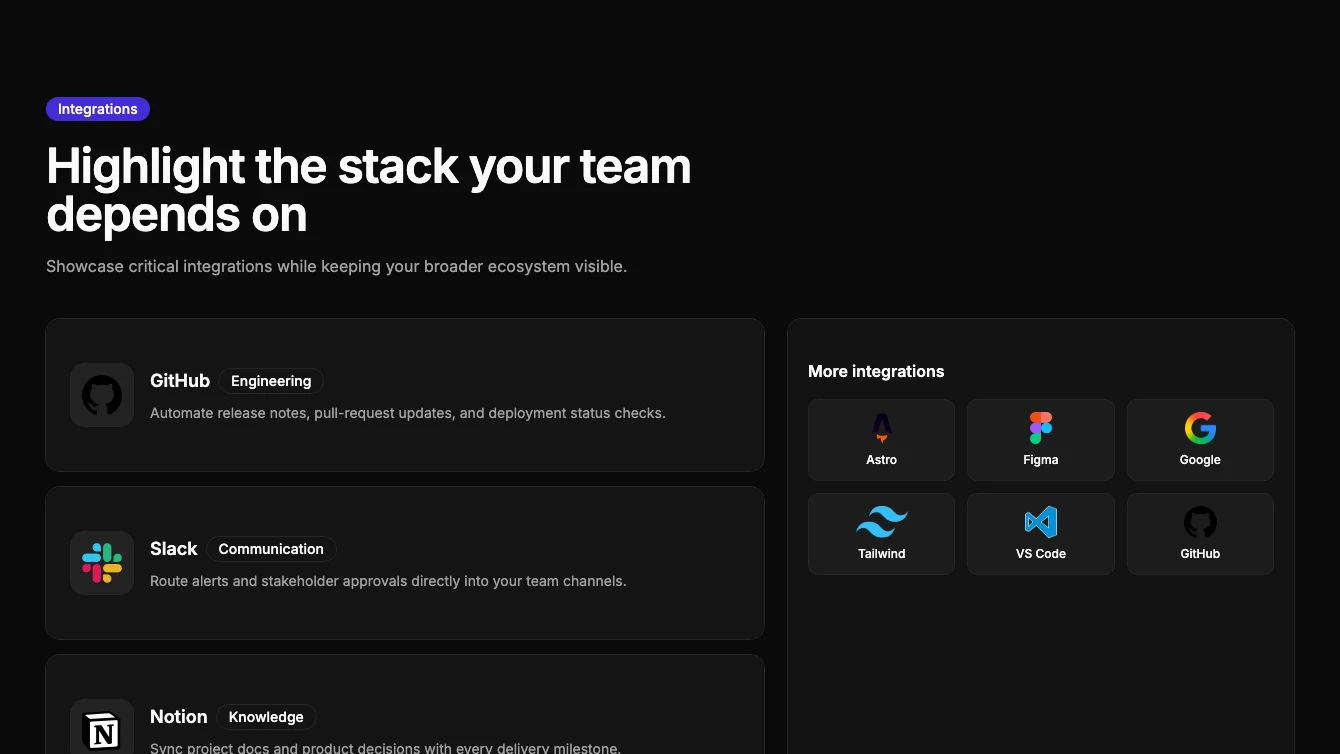Click the GitHub label in integrations grid

[1200, 554]
